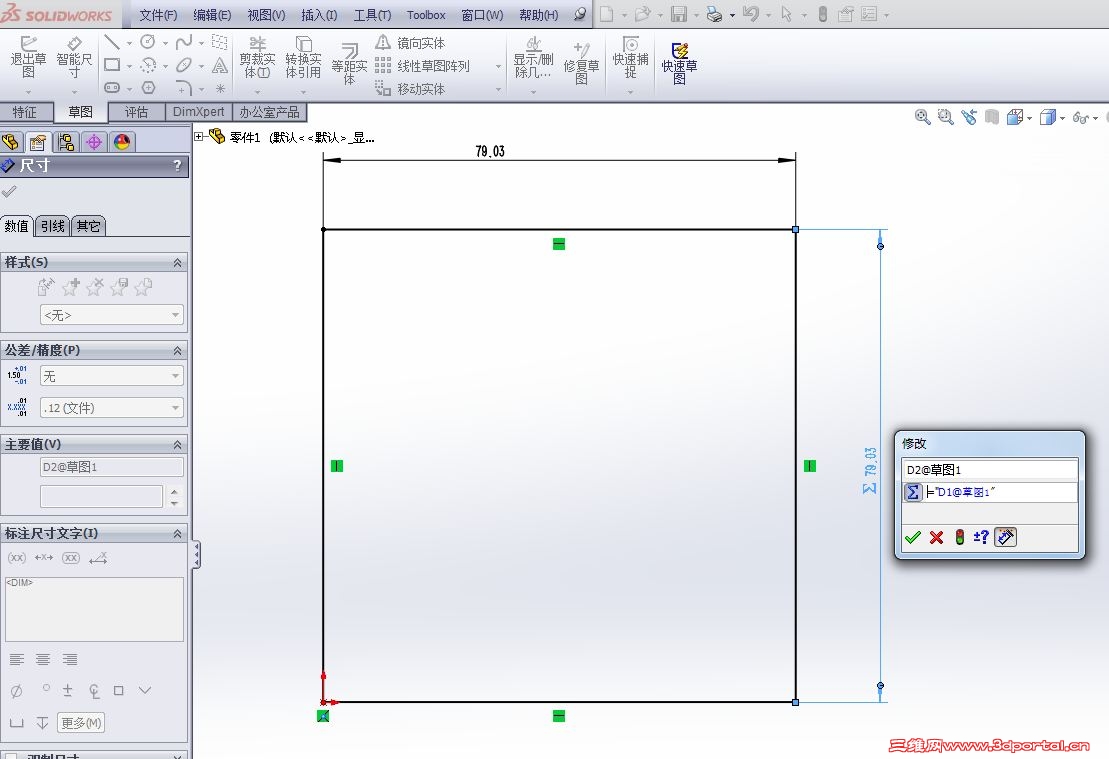Image resolution: width=1109 pixels, height=759 pixels.
Task: Click the Save icon in top toolbar
Action: (x=679, y=14)
